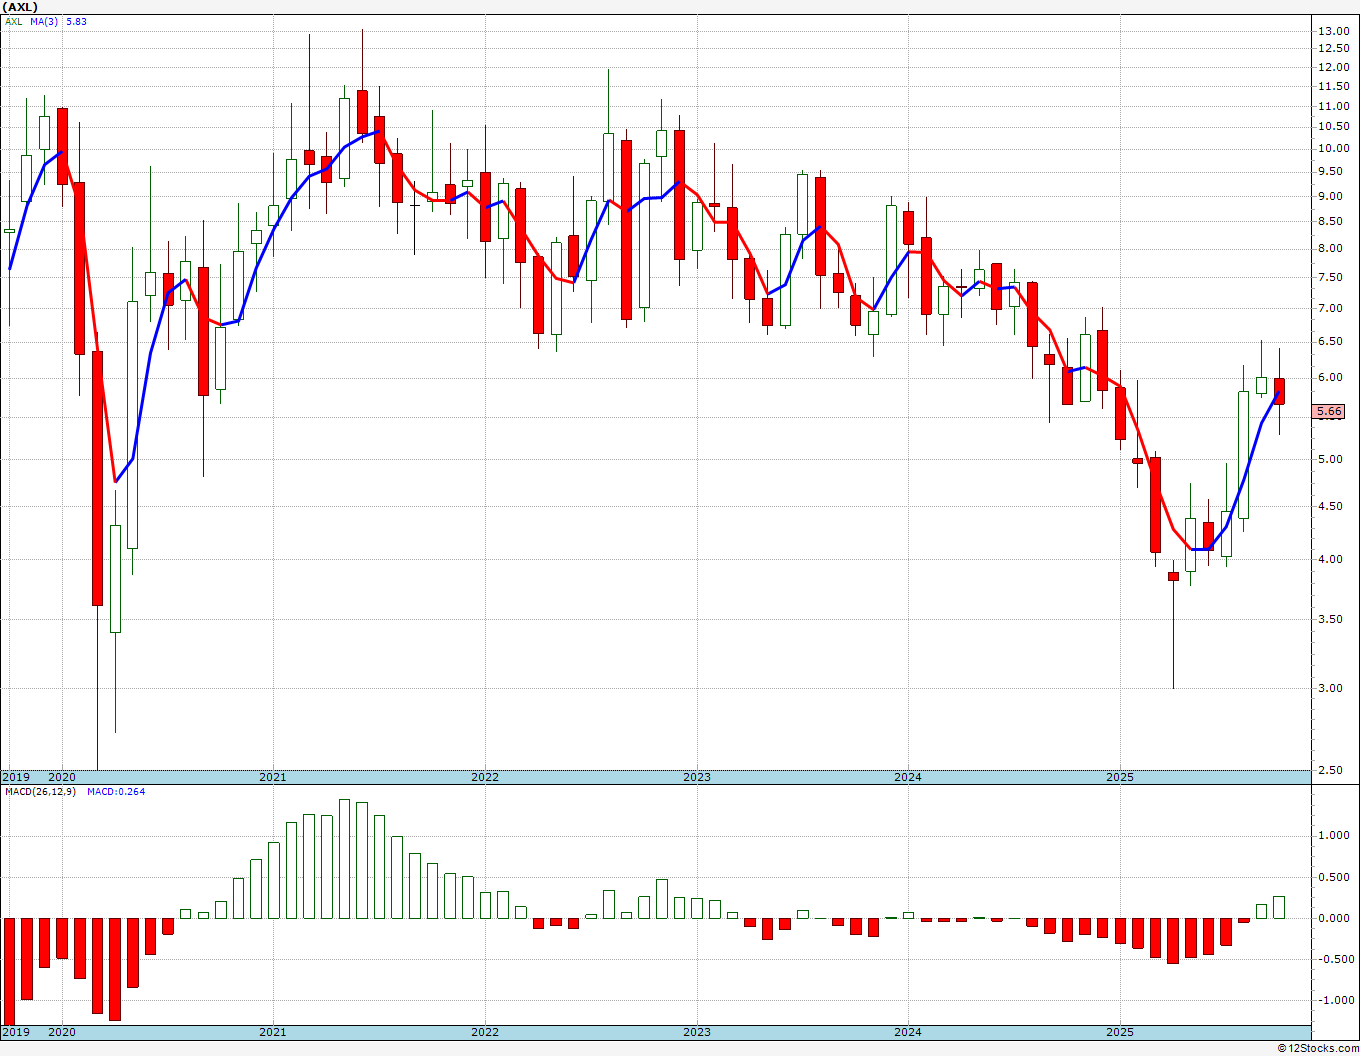Select 2024 on the price chart time axis
Screen dimensions: 1360x1056
click(x=908, y=777)
